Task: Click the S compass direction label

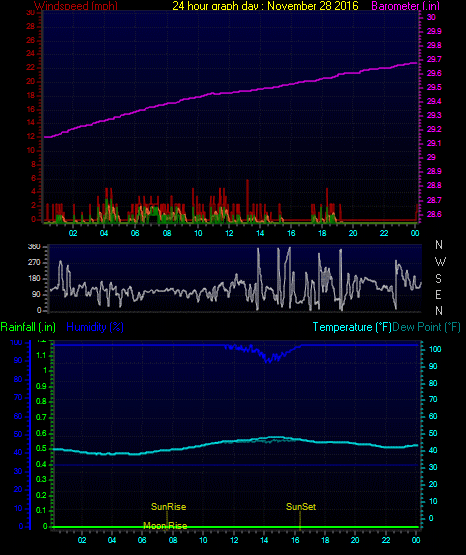Action: (438, 279)
